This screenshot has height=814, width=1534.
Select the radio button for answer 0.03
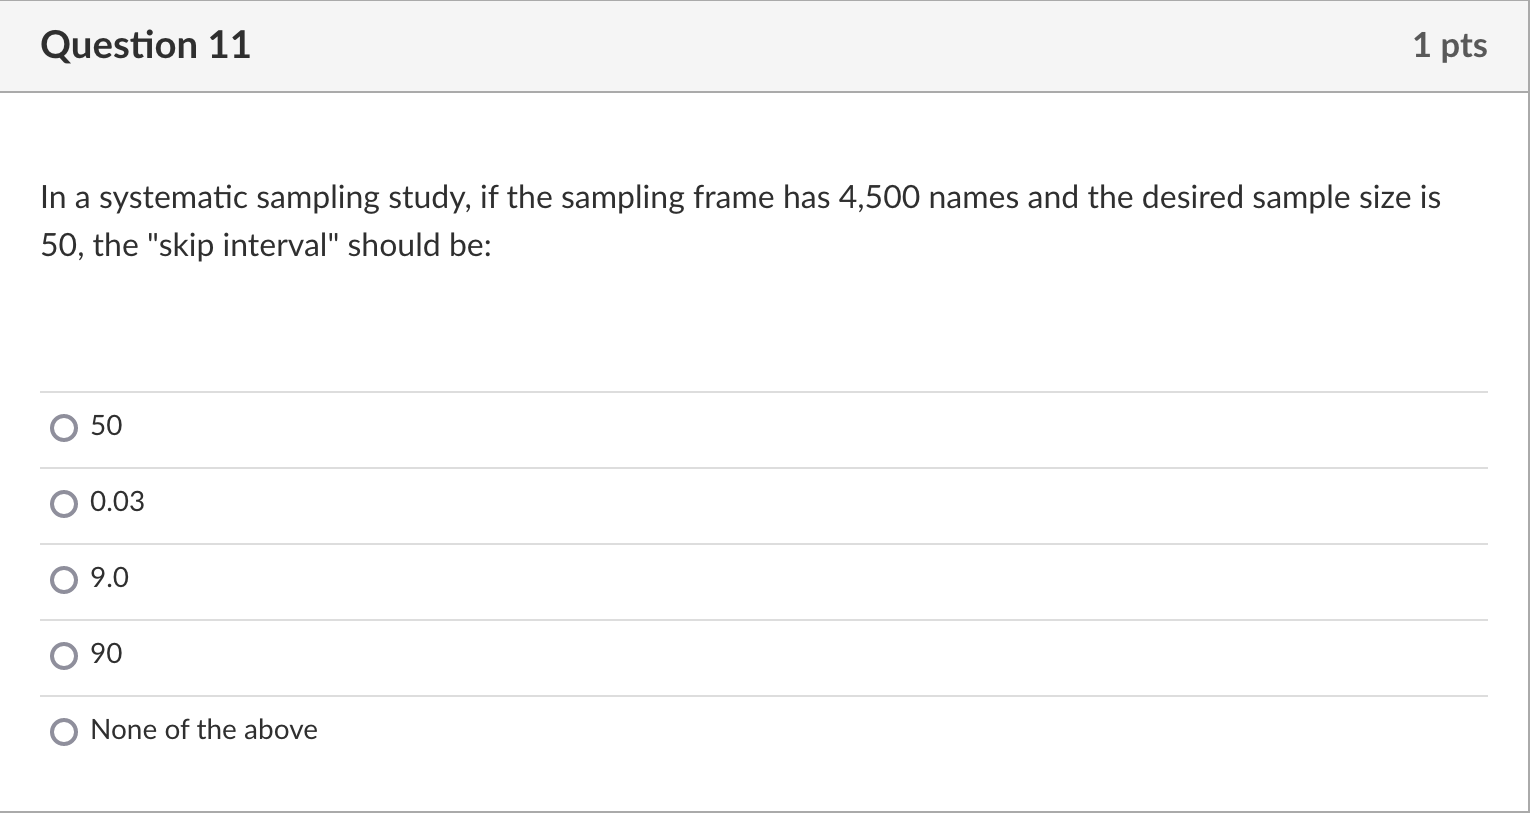[x=64, y=503]
